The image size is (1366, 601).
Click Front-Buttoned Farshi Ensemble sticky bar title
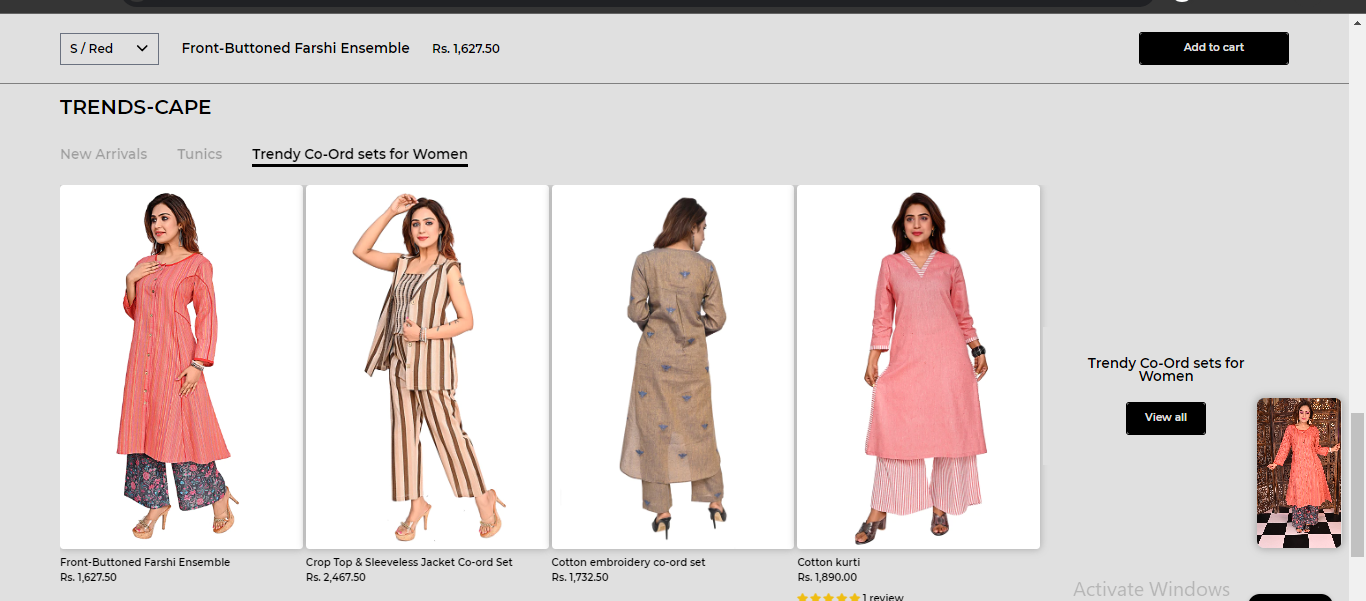pyautogui.click(x=296, y=48)
